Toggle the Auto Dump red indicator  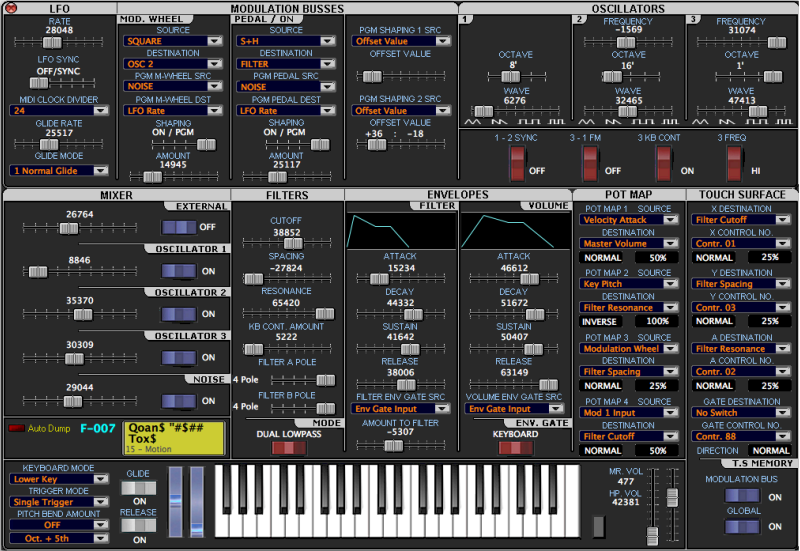point(16,428)
